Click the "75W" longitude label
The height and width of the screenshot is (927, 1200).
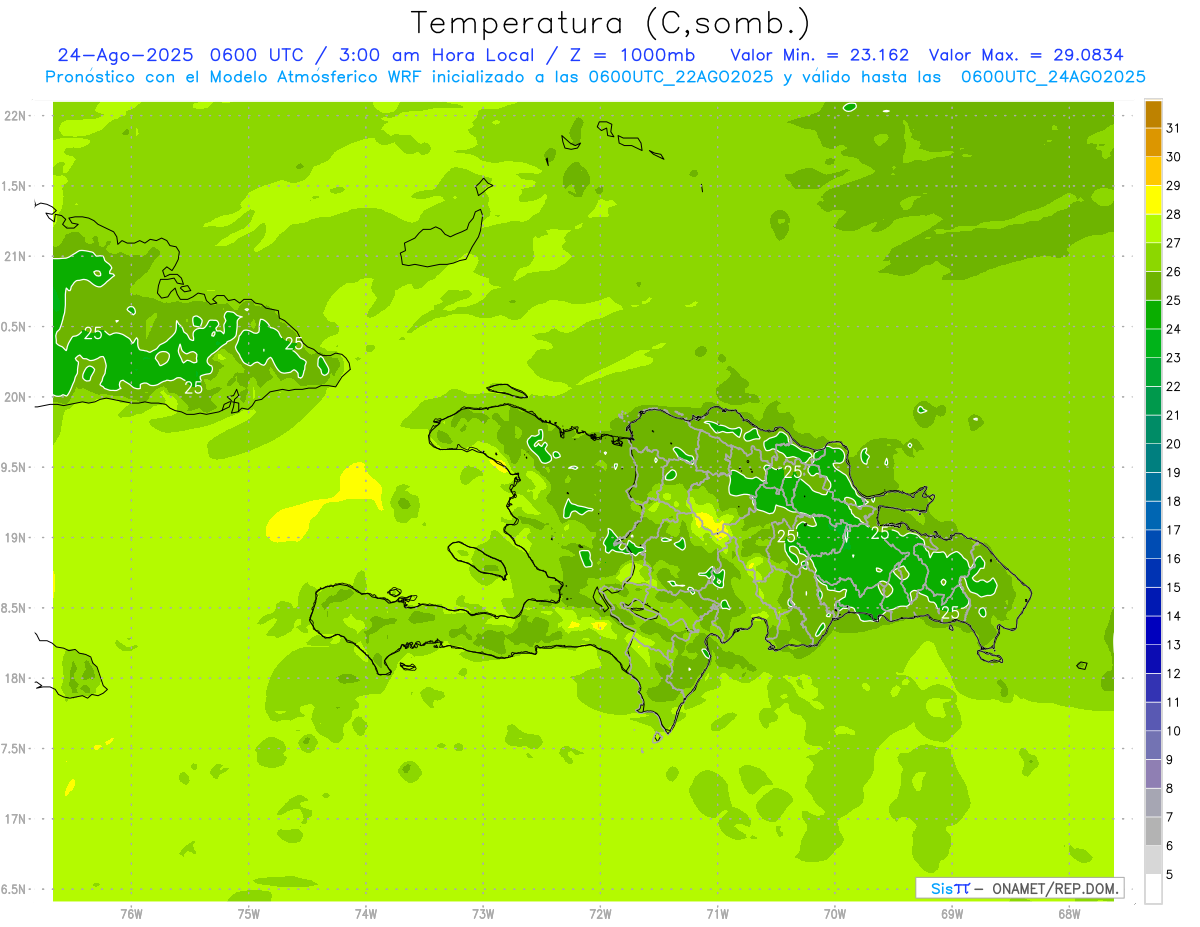(x=249, y=913)
